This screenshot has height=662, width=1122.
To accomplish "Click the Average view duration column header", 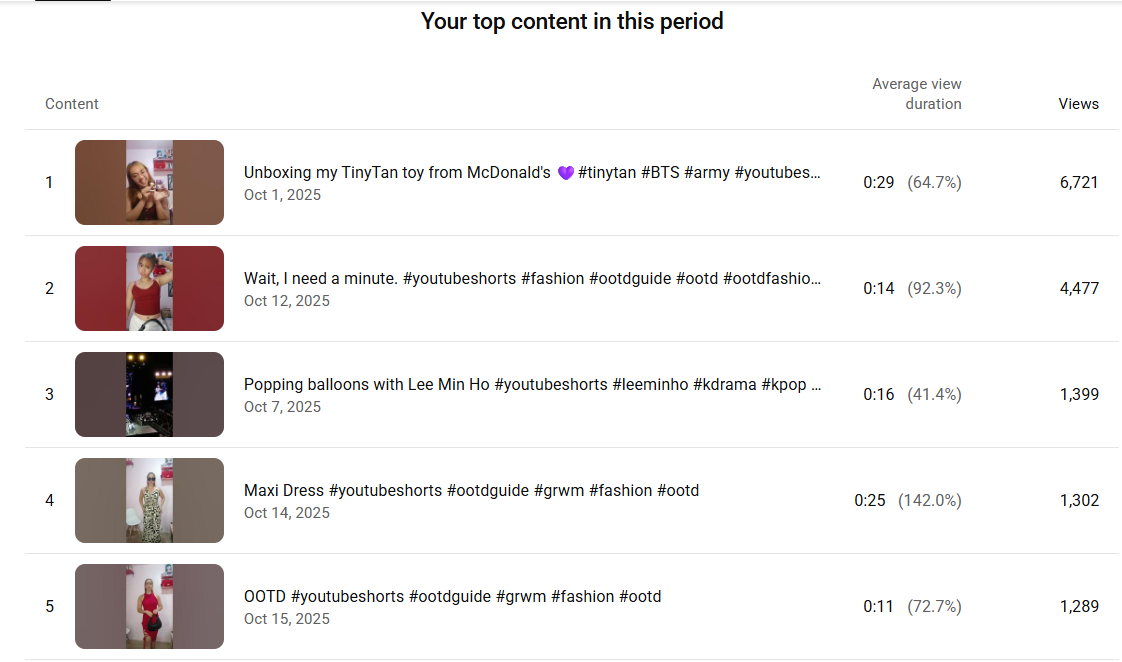I will 916,94.
